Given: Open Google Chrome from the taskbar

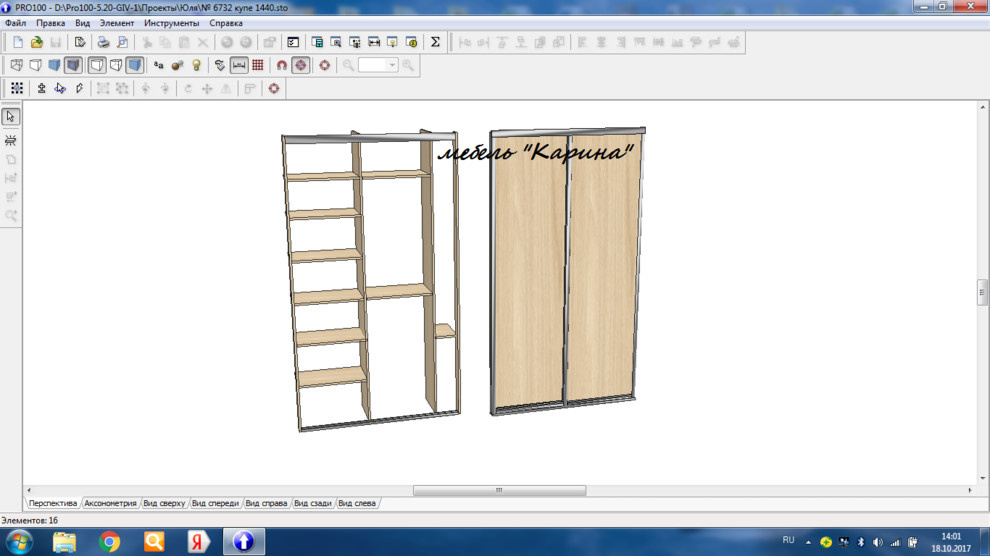Looking at the screenshot, I should 110,542.
